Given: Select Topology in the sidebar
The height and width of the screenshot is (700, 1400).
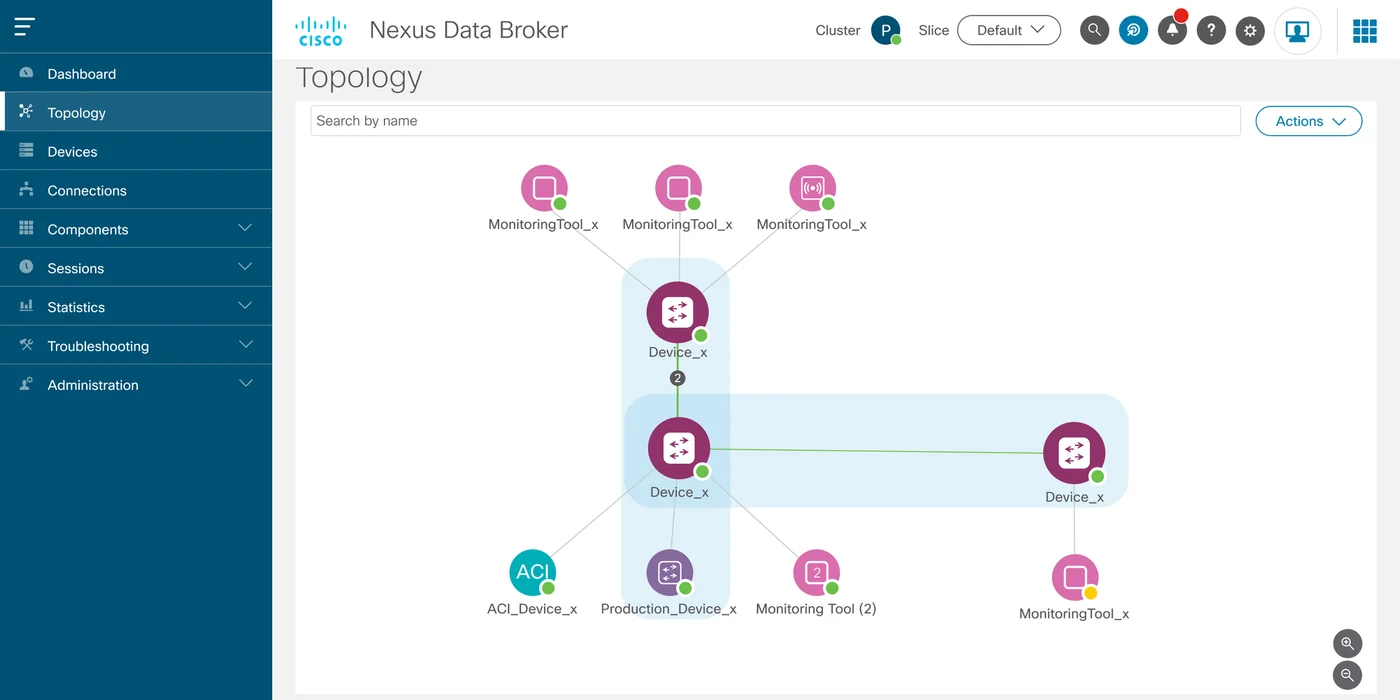Looking at the screenshot, I should (136, 112).
